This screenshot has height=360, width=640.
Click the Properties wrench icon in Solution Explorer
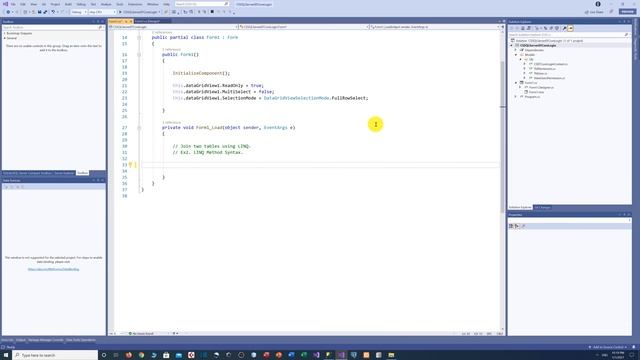(564, 28)
